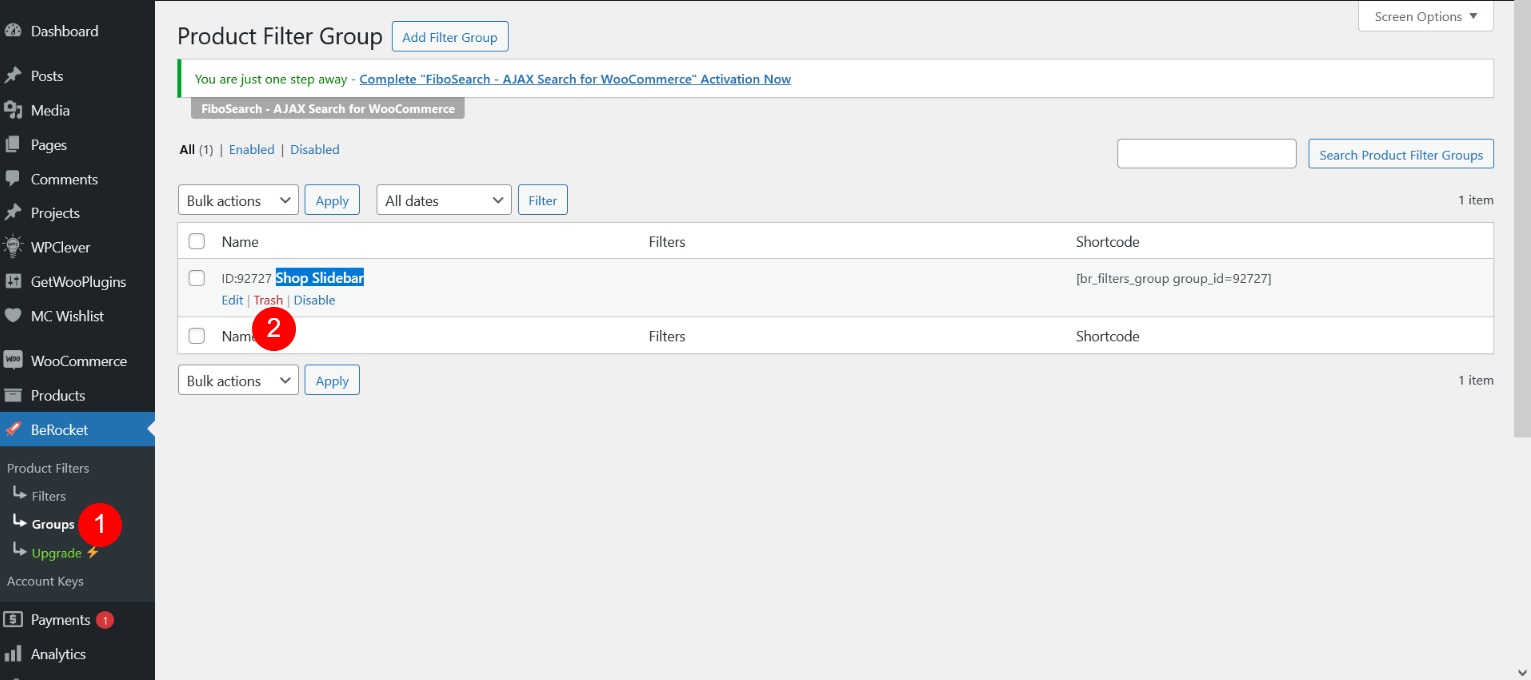1531x680 pixels.
Task: Click the Products archive icon
Action: tap(13, 395)
